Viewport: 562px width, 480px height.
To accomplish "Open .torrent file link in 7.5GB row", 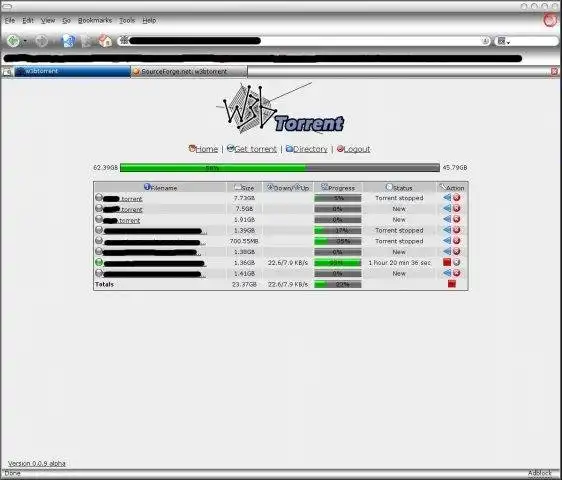I will (x=123, y=209).
